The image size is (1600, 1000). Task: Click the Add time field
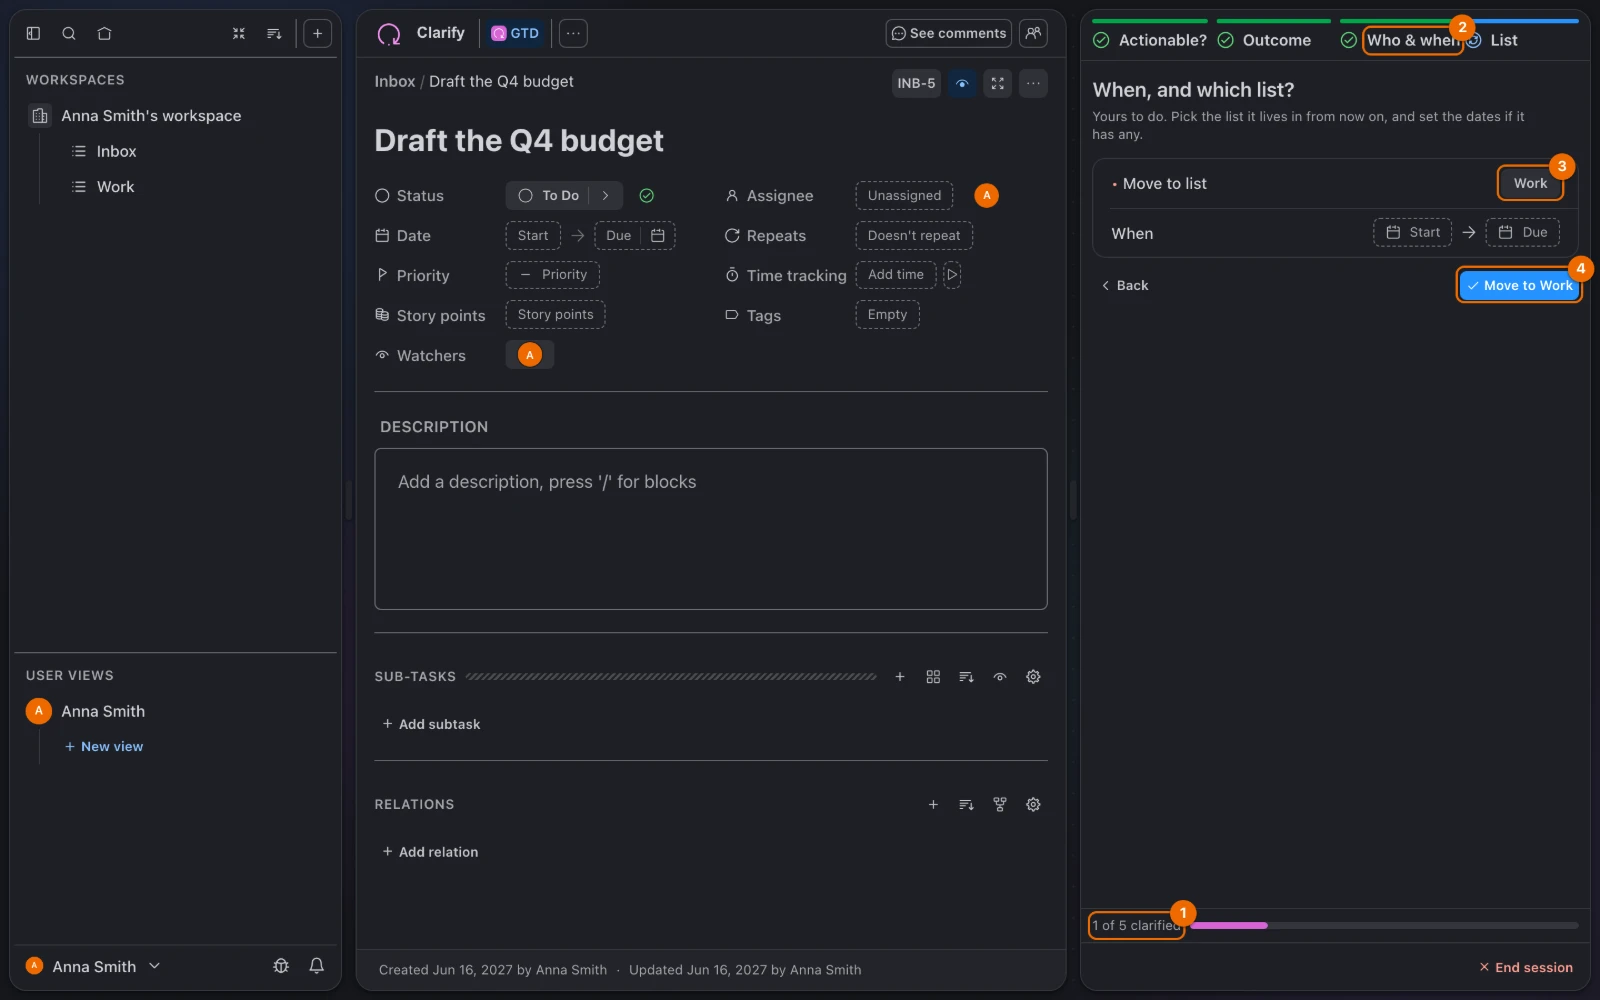pyautogui.click(x=896, y=274)
